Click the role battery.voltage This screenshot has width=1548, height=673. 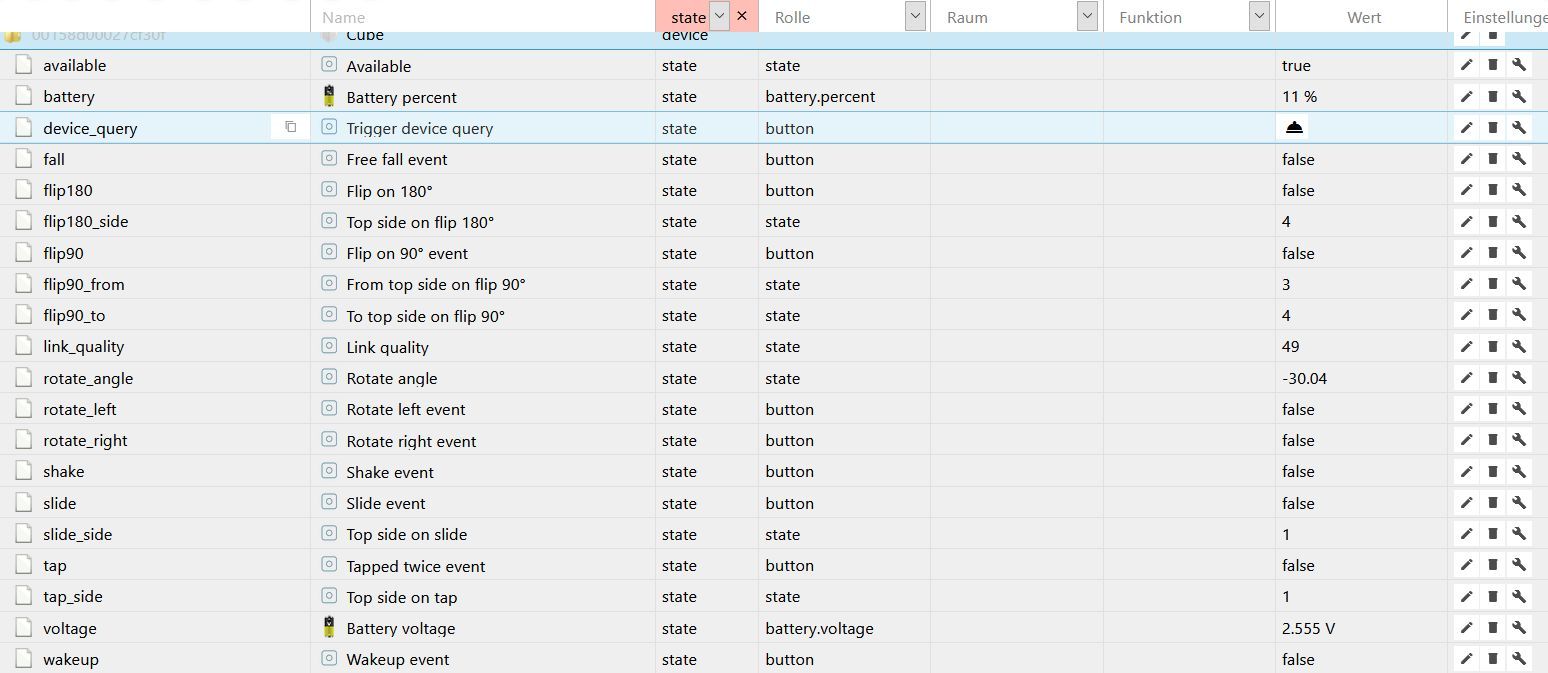tap(819, 629)
